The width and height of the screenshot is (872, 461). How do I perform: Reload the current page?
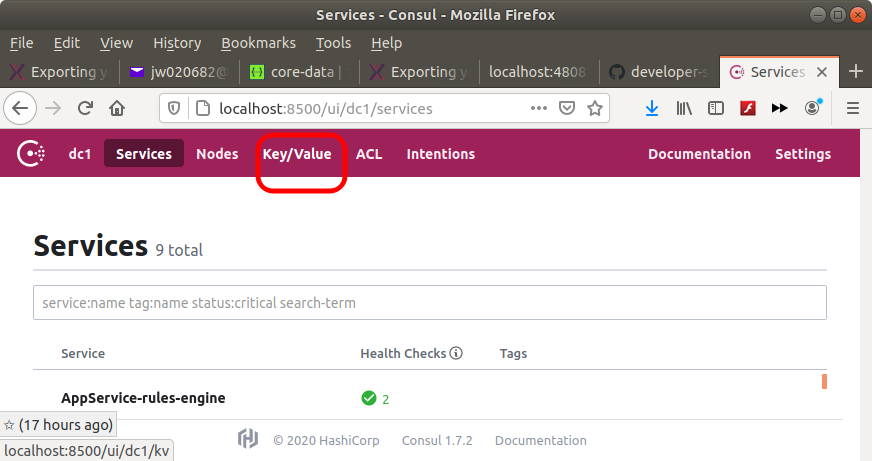click(x=85, y=108)
